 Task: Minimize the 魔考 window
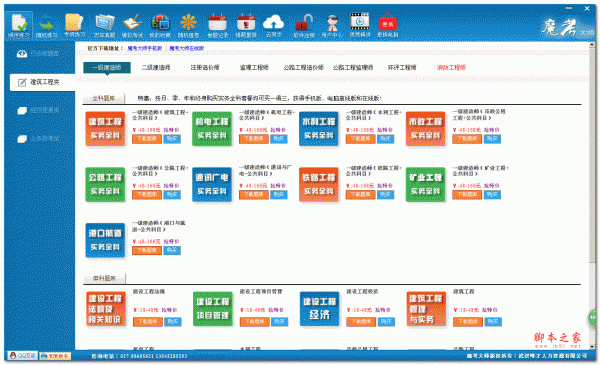(x=569, y=8)
